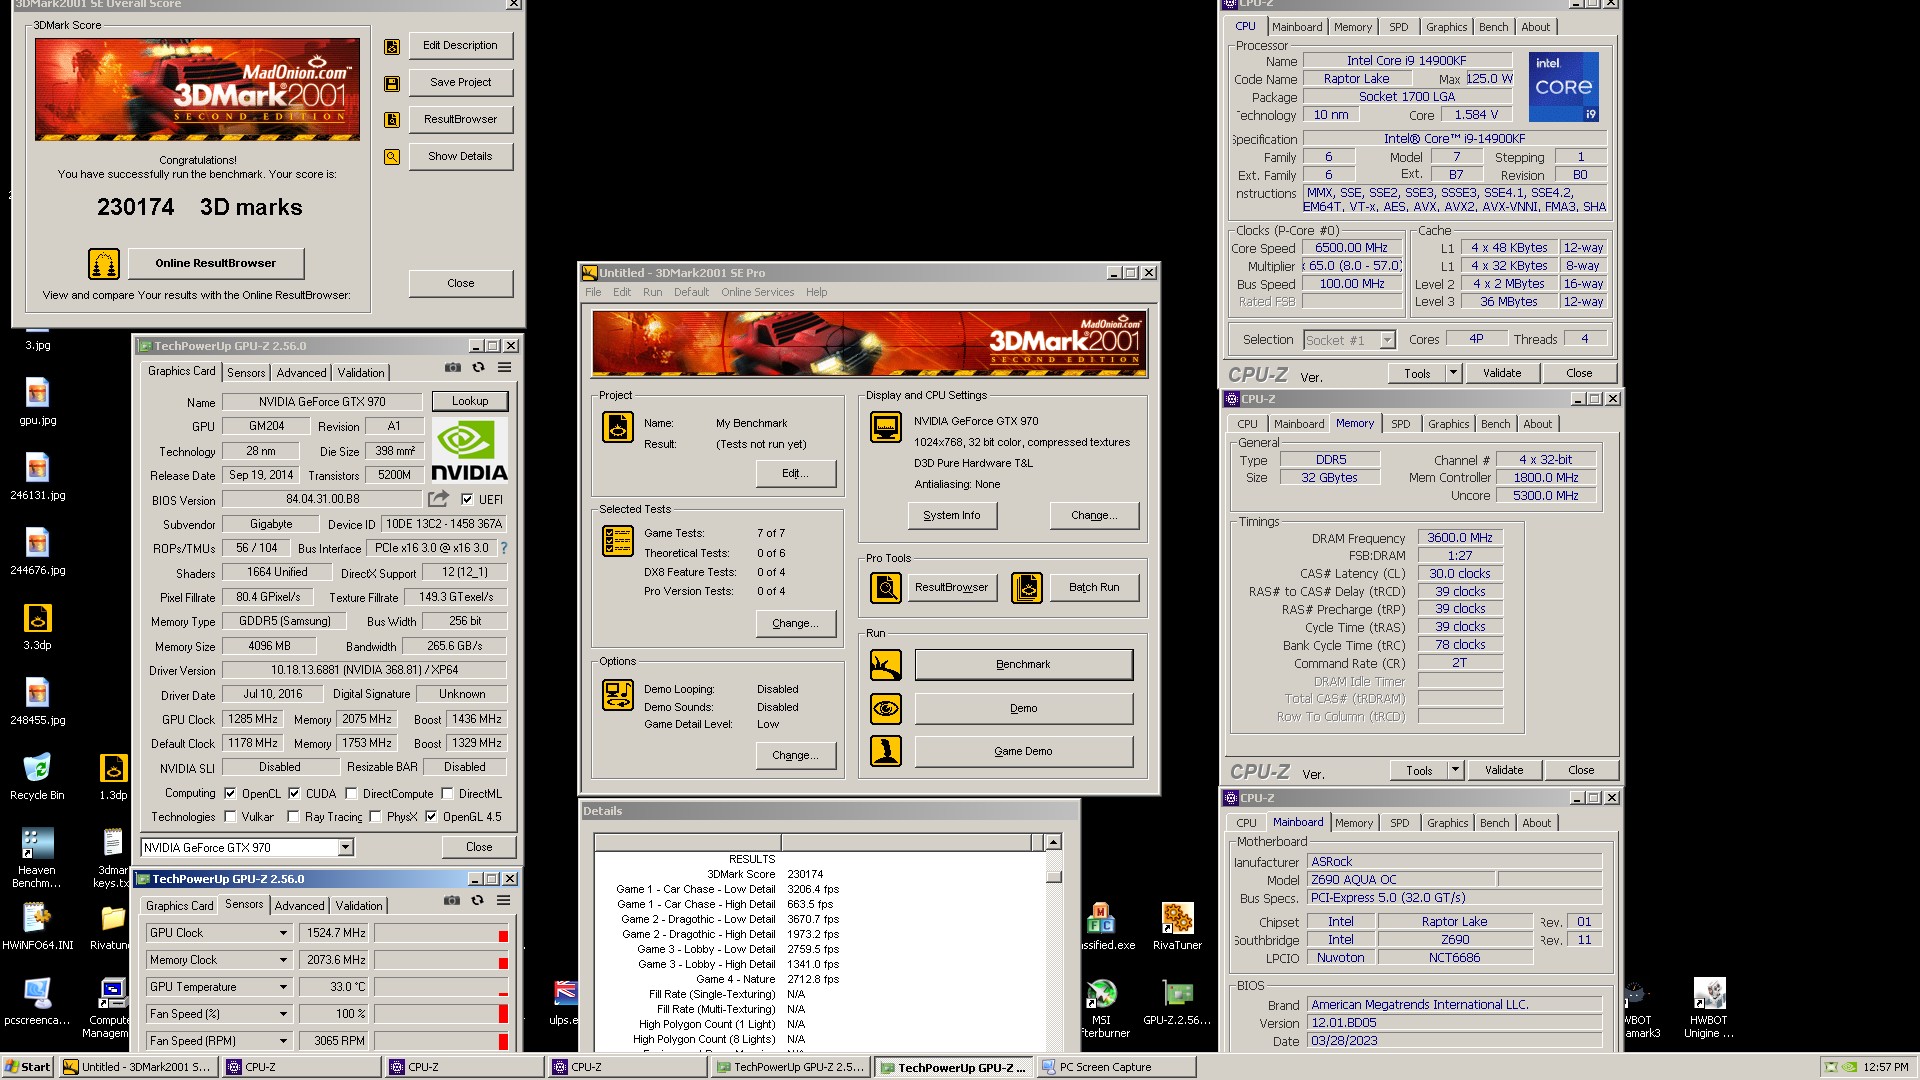1920x1080 pixels.
Task: Click the ResultBrowser Pro Tools icon
Action: coord(886,588)
